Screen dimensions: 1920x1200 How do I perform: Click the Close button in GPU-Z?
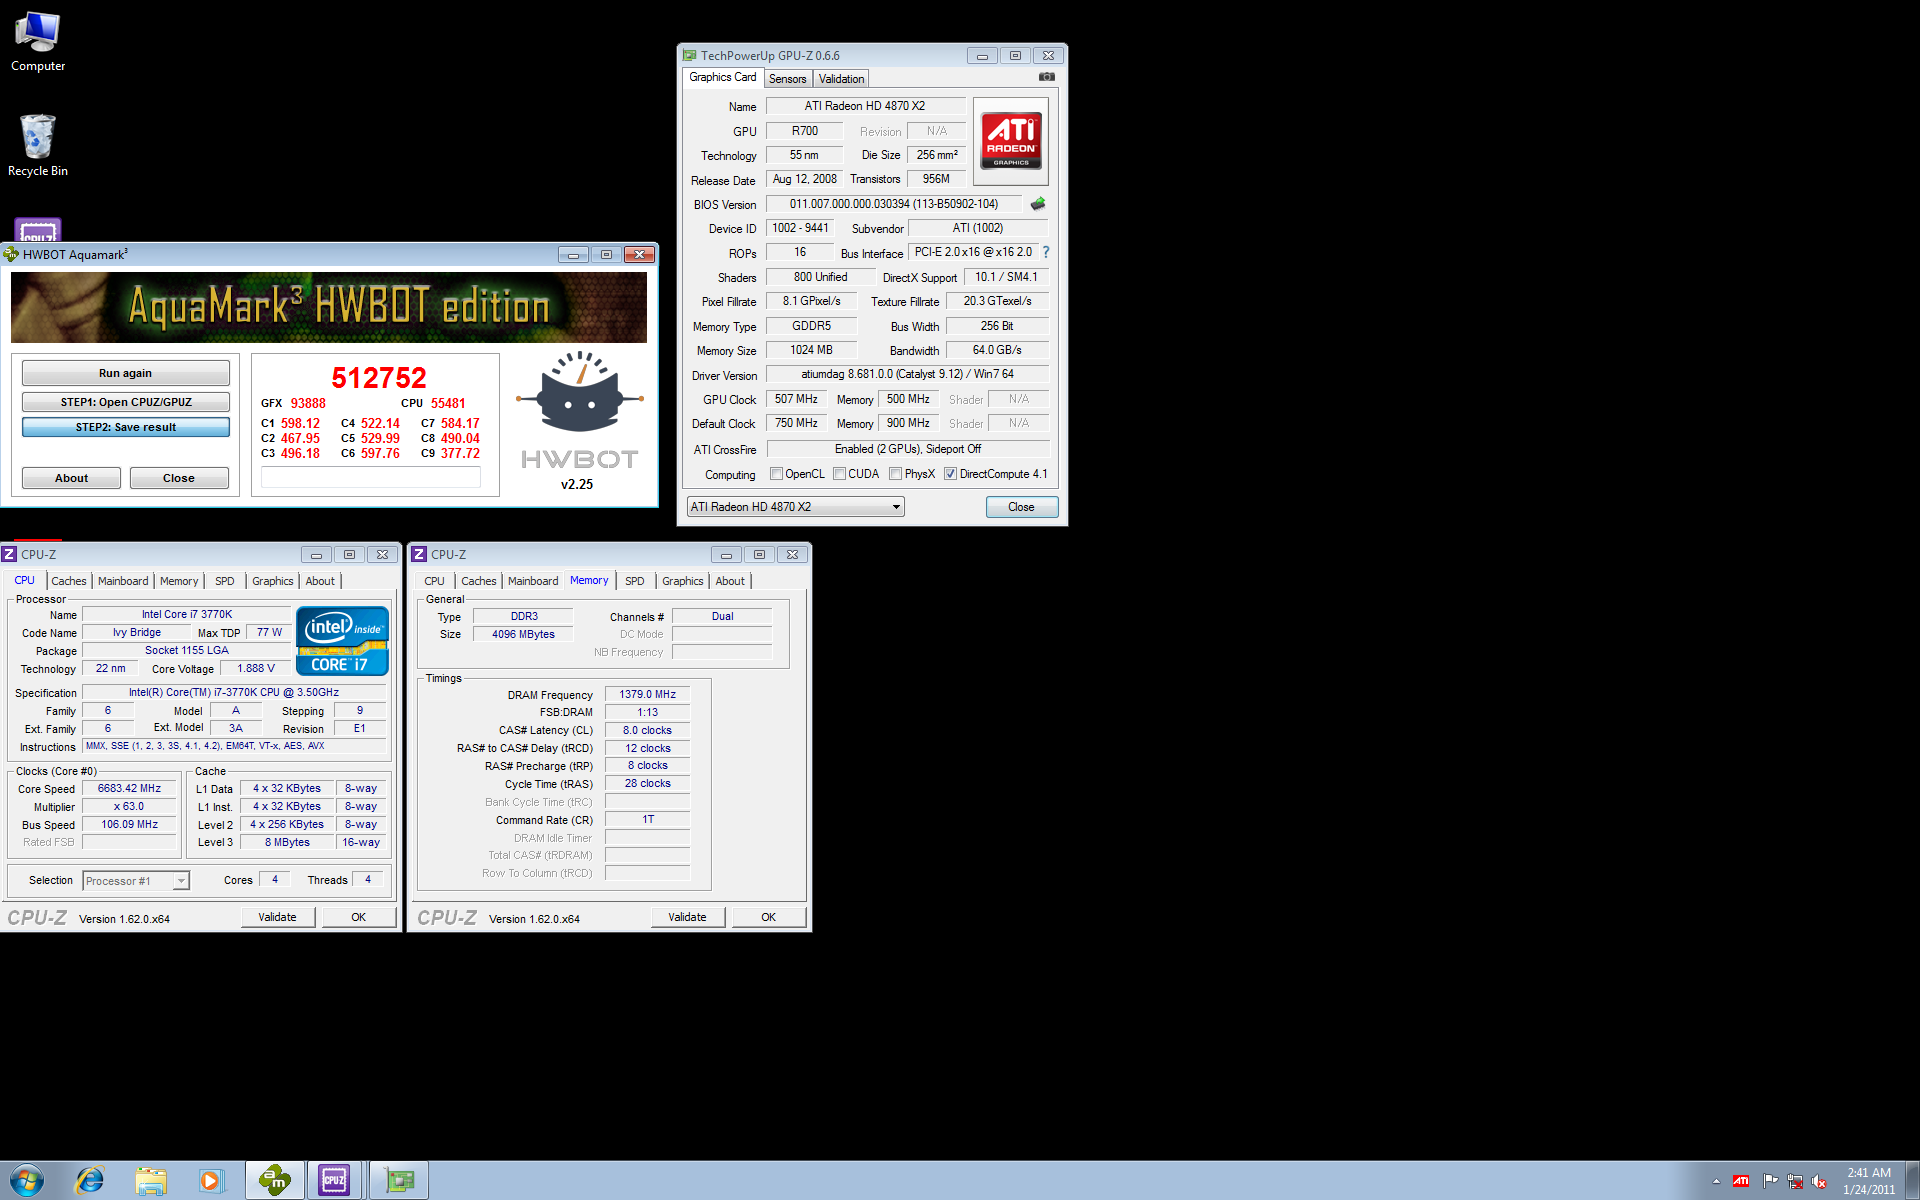1021,507
